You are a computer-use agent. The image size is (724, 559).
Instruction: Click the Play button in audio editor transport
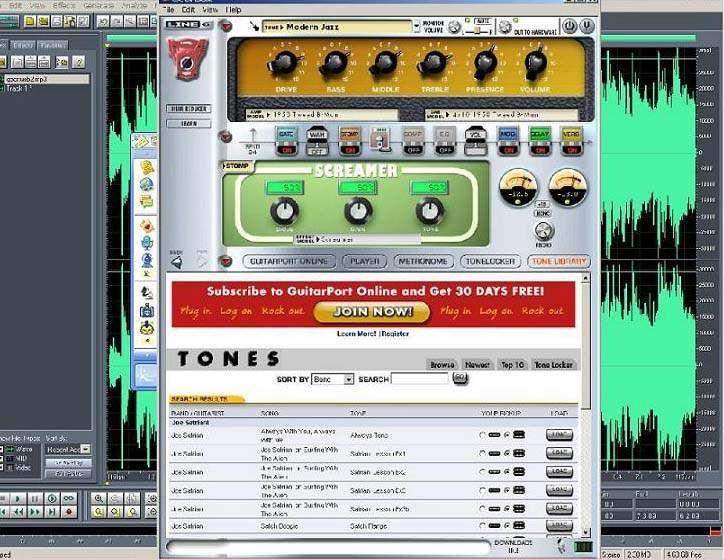click(x=18, y=499)
